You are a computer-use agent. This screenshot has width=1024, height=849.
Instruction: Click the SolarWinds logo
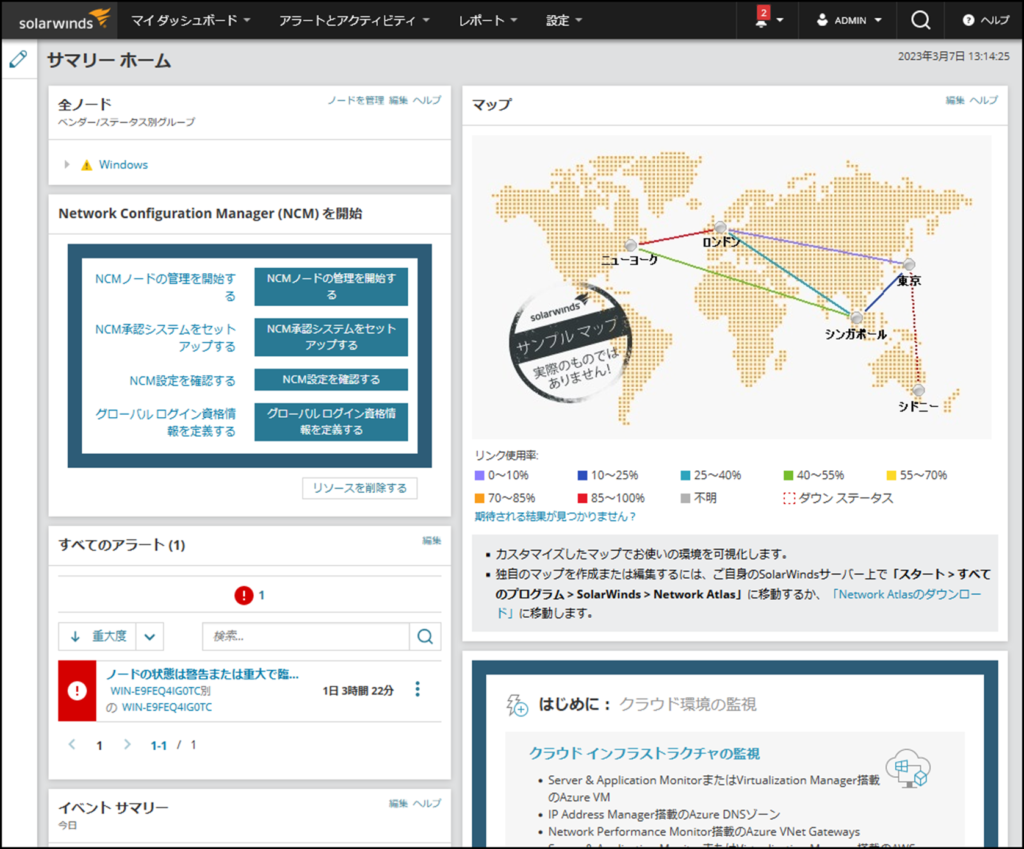tap(63, 20)
